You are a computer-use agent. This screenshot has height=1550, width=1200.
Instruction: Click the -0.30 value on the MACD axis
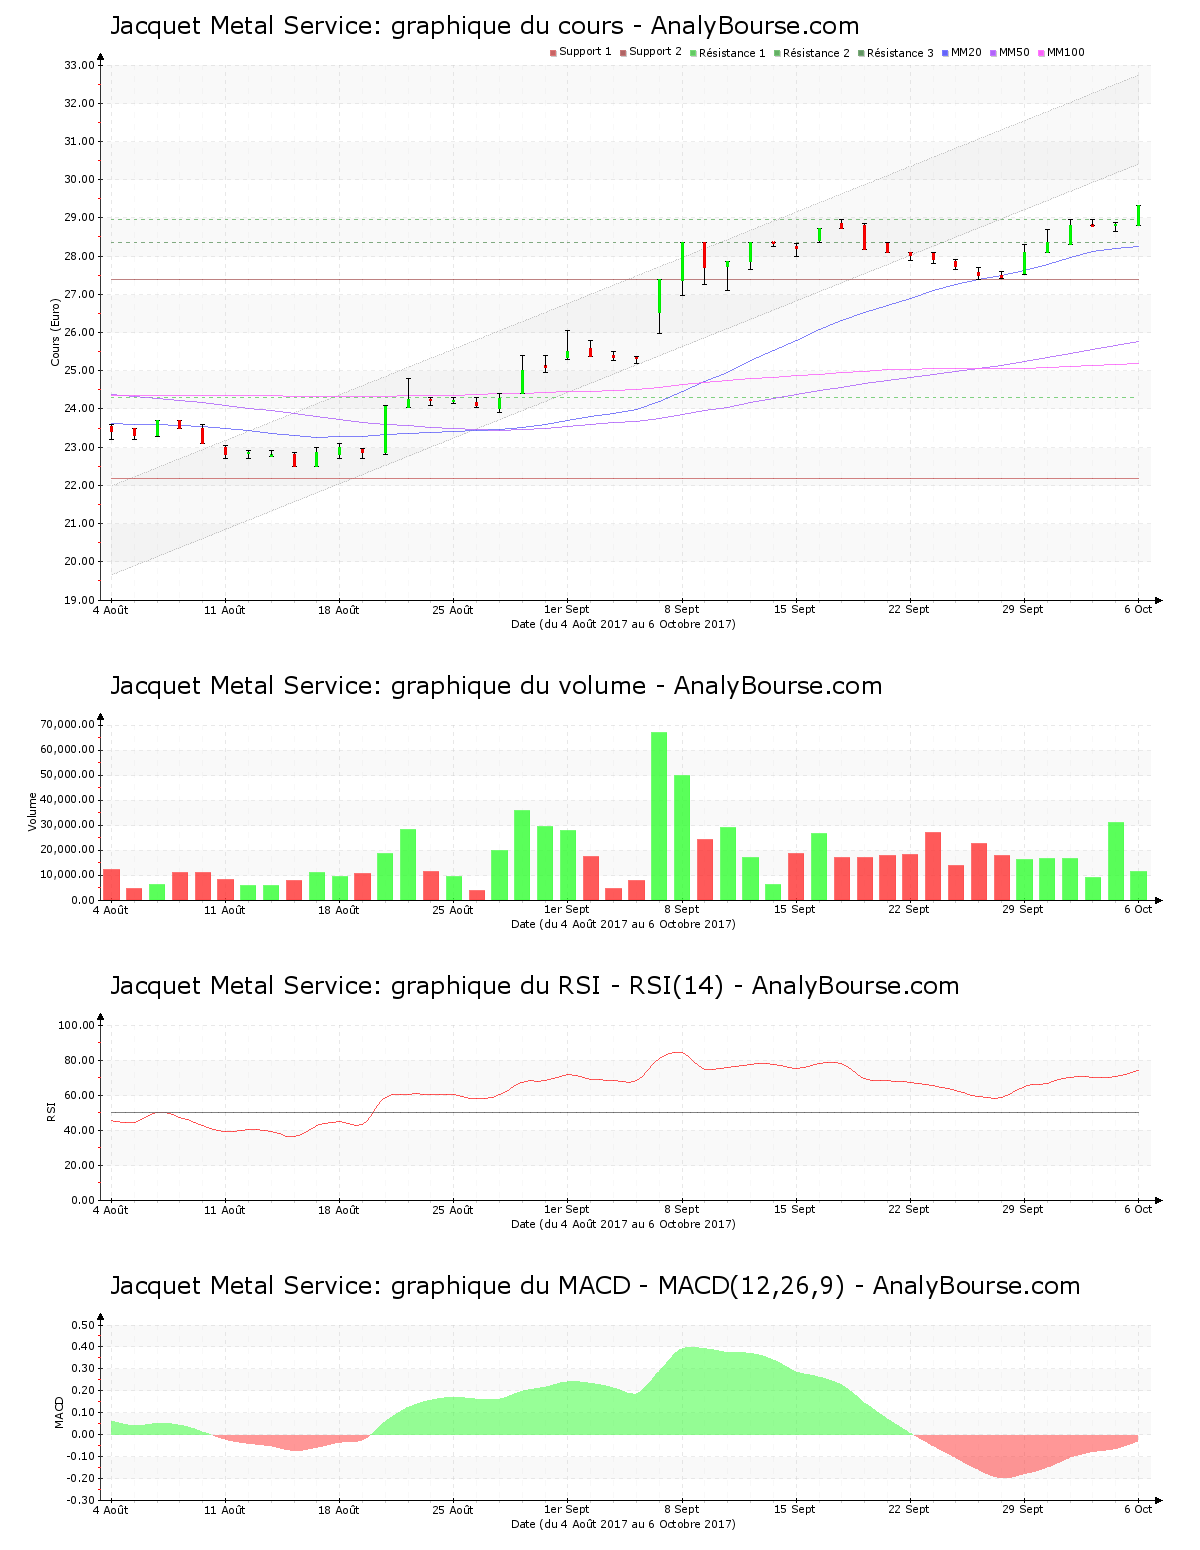pos(81,1500)
